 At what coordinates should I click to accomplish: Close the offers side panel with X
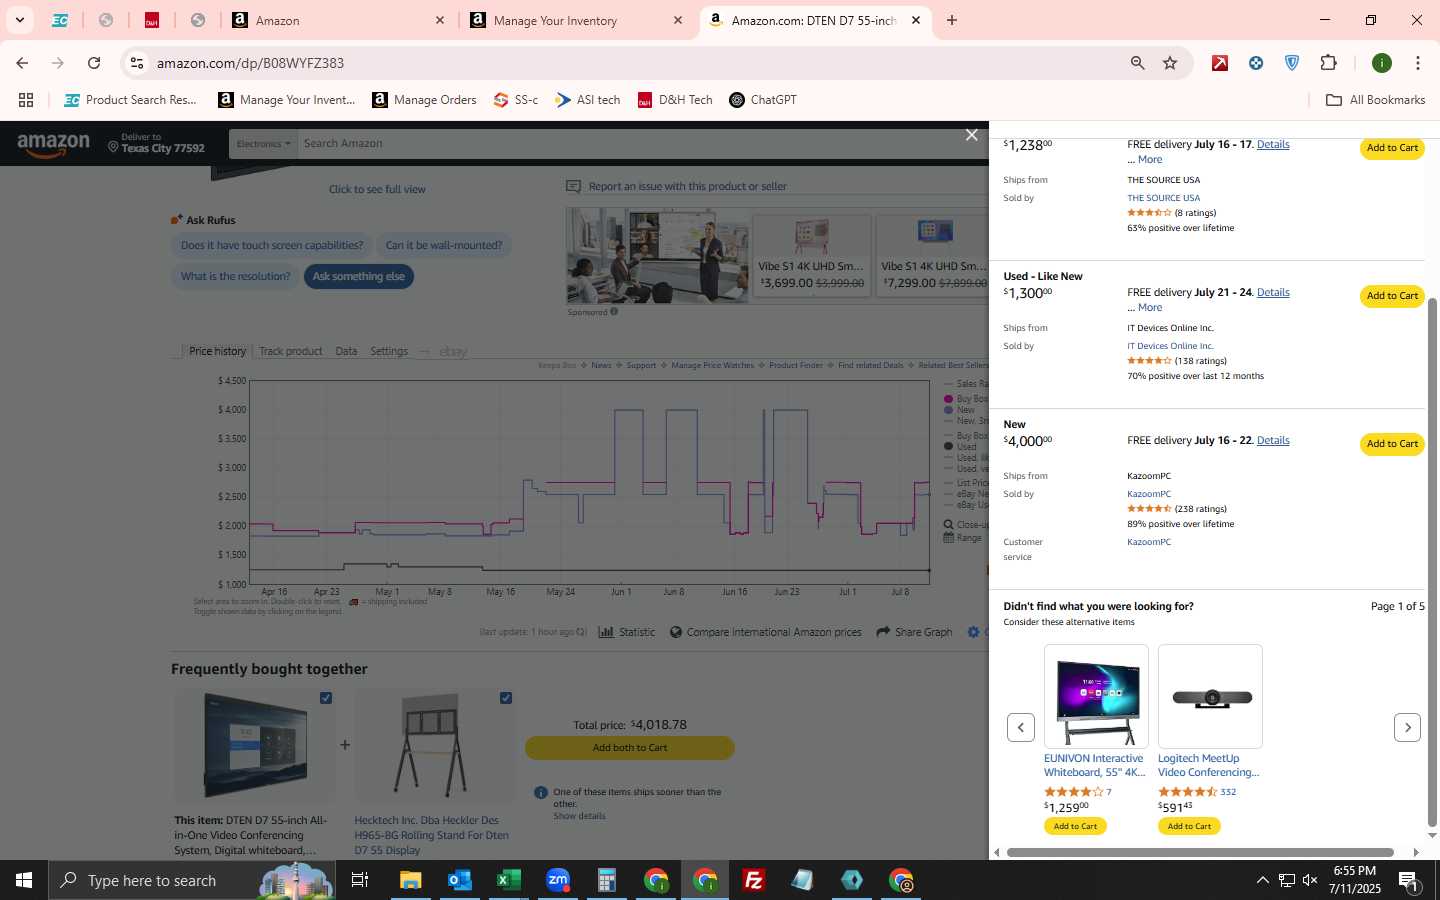(971, 135)
